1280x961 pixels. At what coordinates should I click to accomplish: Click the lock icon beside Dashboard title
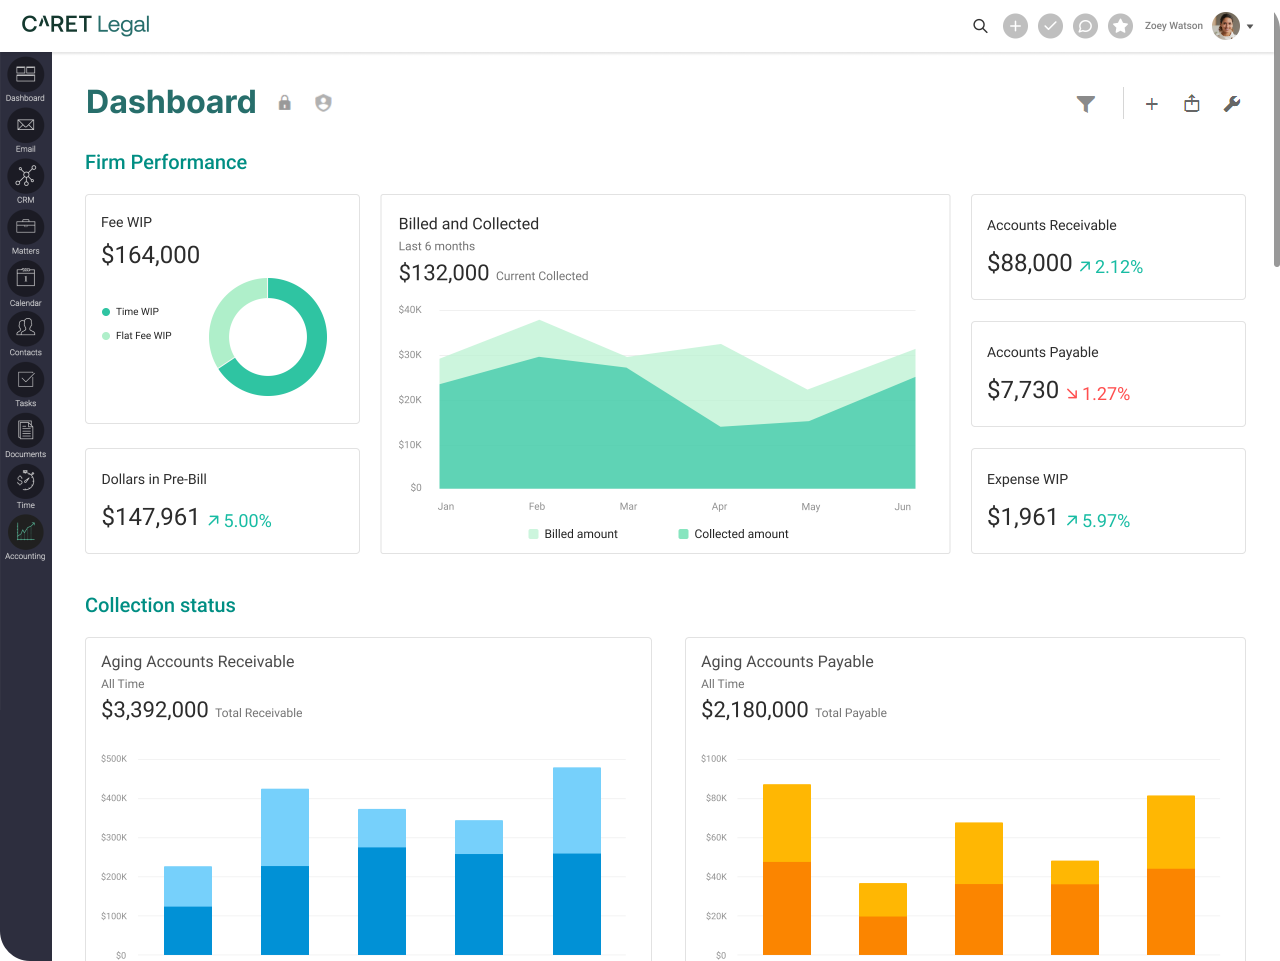[x=285, y=103]
